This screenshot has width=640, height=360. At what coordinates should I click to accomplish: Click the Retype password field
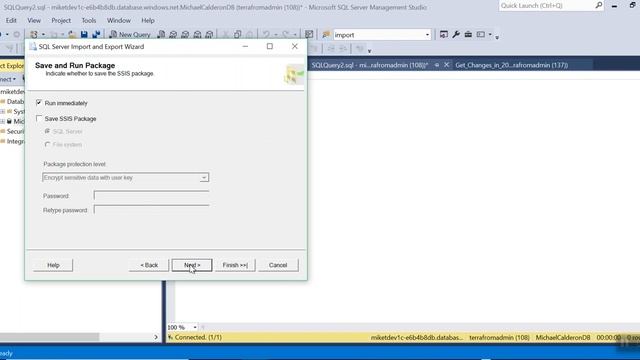pyautogui.click(x=151, y=210)
